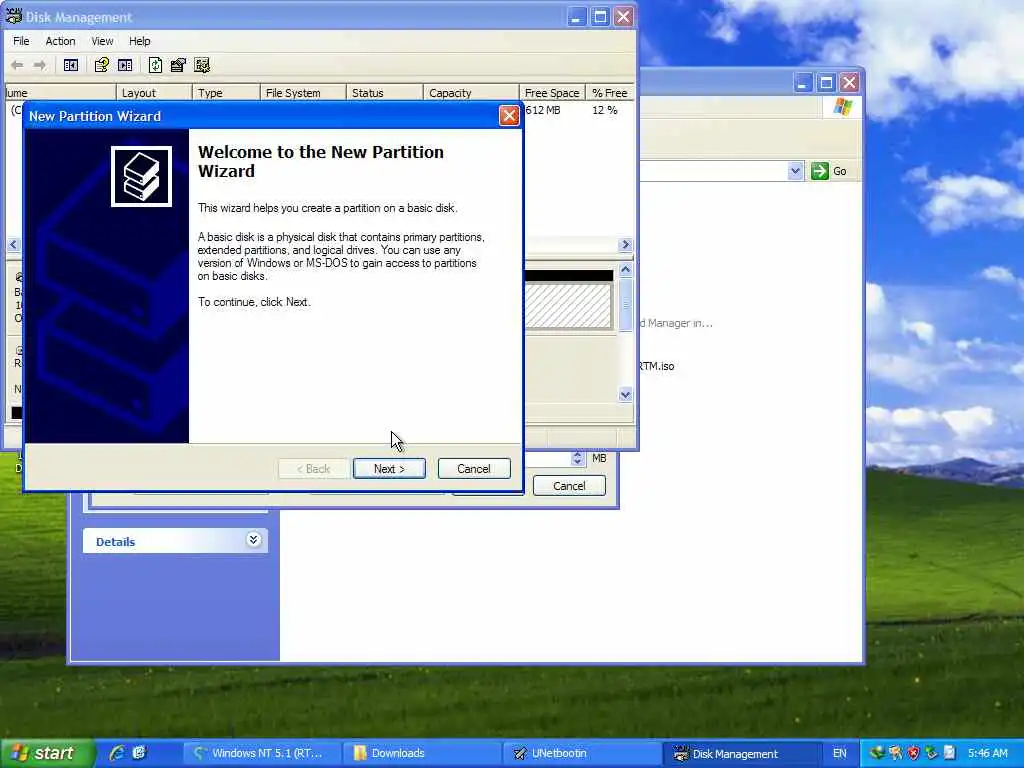Sort by % Free column header
1024x768 pixels.
pyautogui.click(x=610, y=93)
